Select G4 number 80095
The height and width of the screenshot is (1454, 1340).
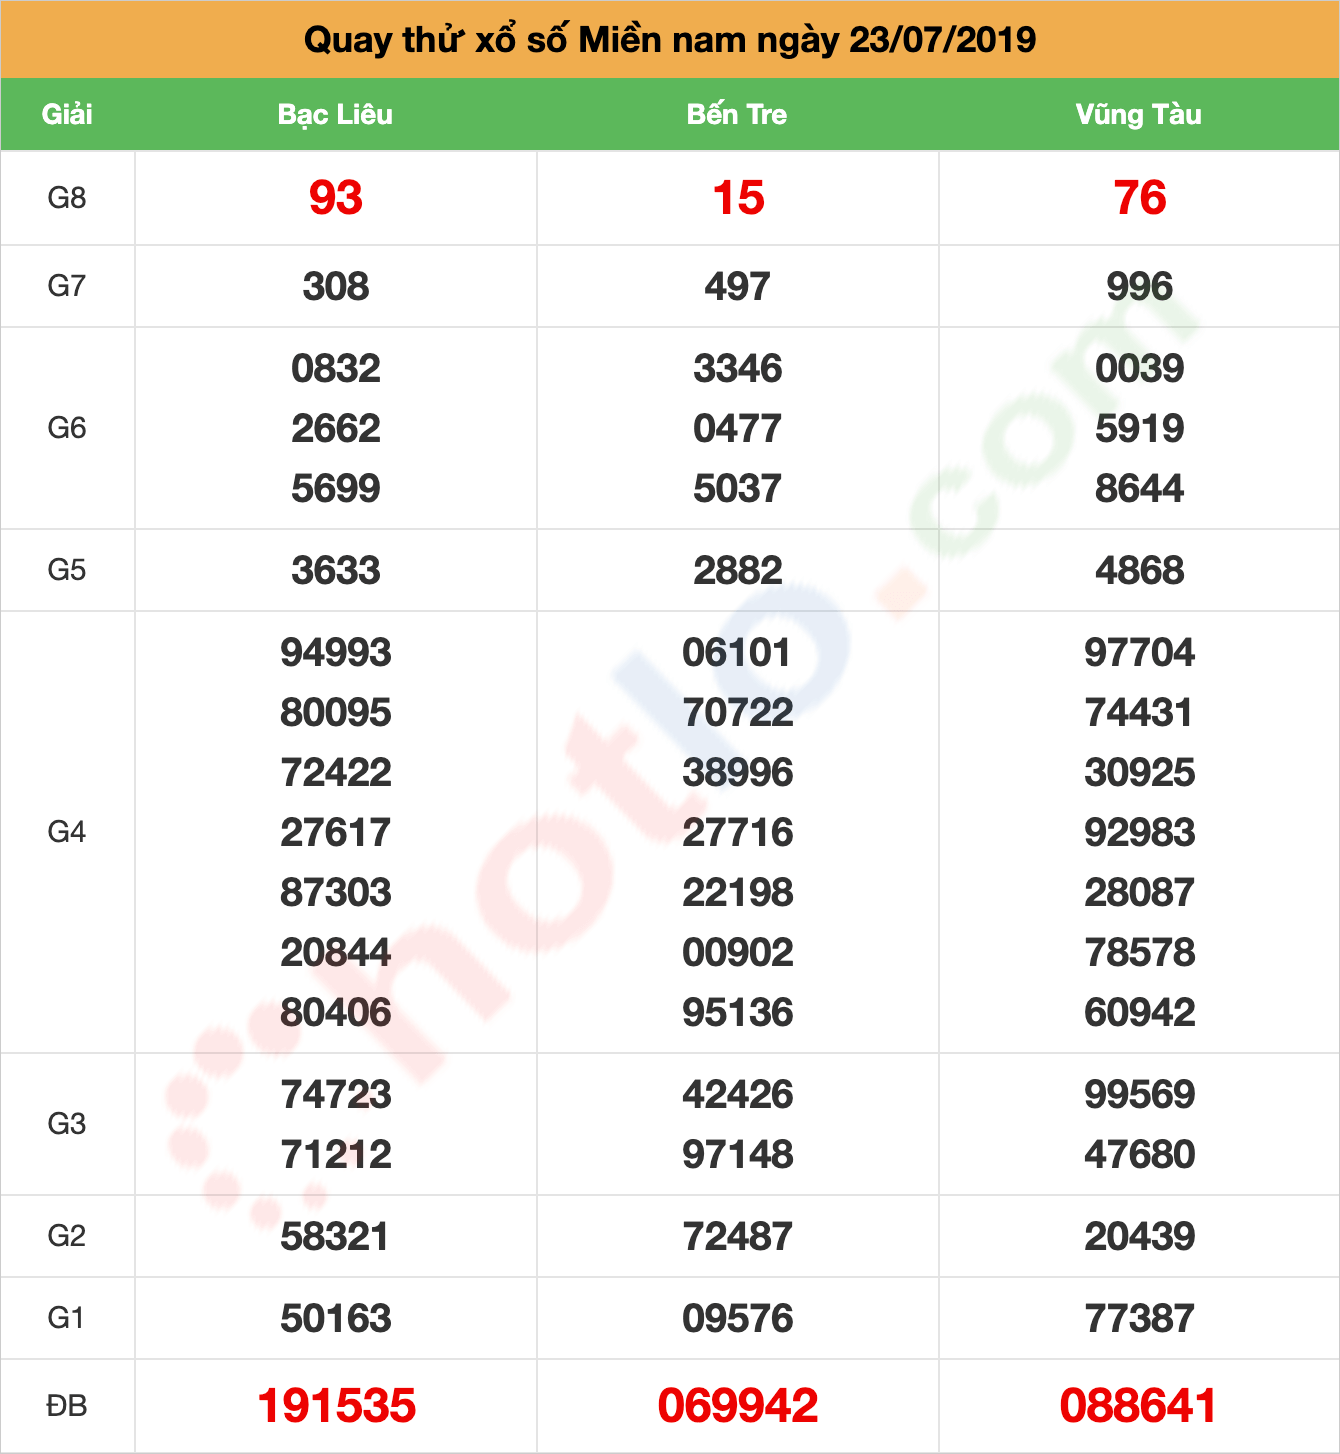pos(336,713)
